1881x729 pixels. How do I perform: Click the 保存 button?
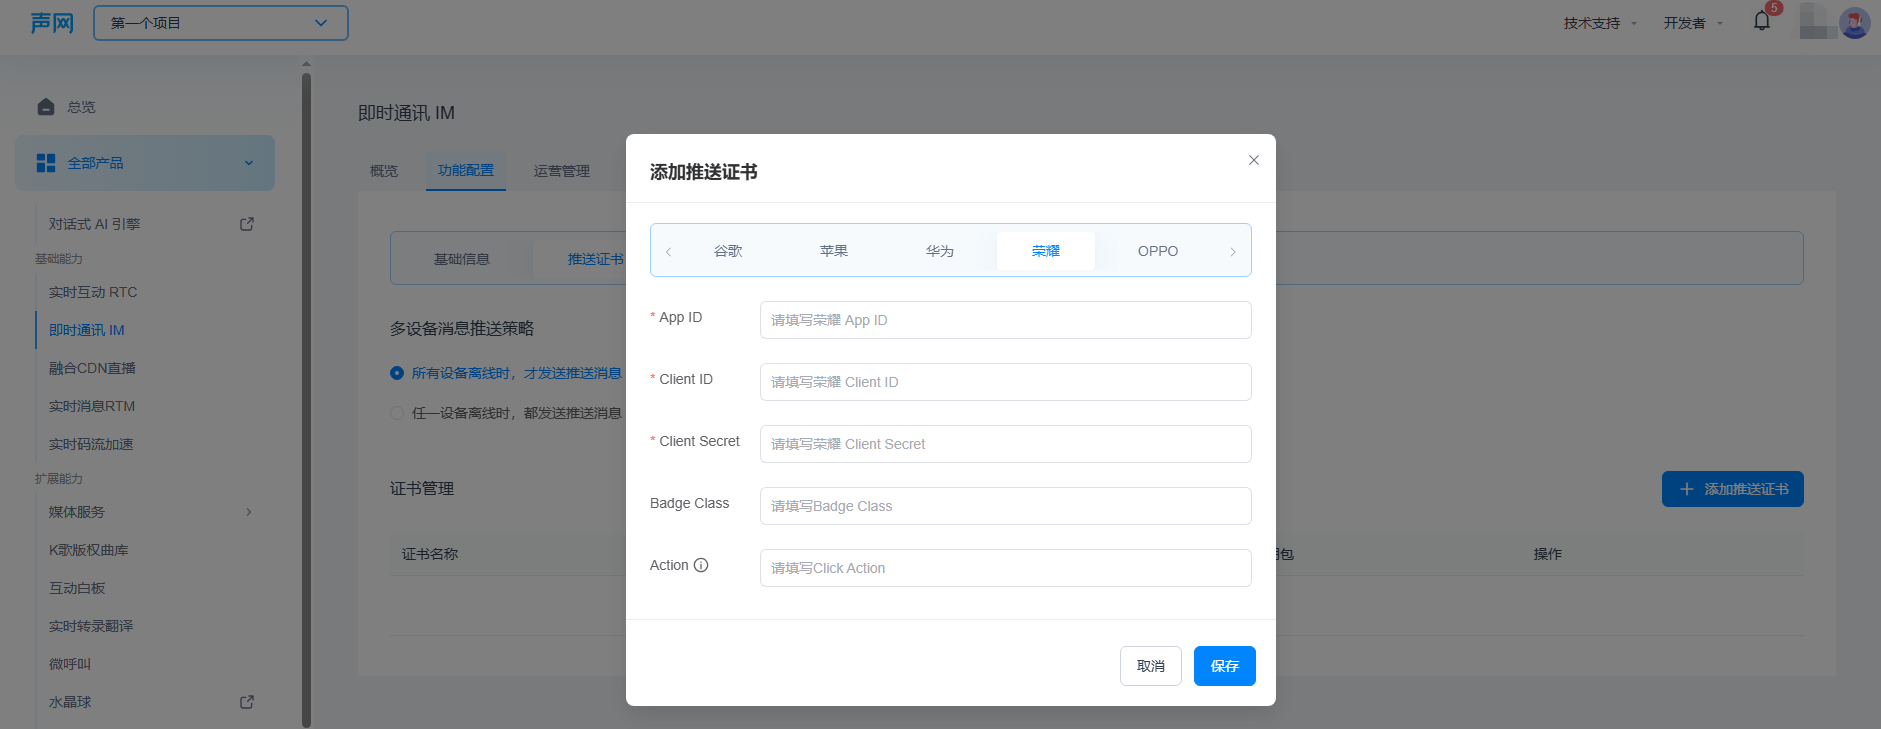point(1225,666)
